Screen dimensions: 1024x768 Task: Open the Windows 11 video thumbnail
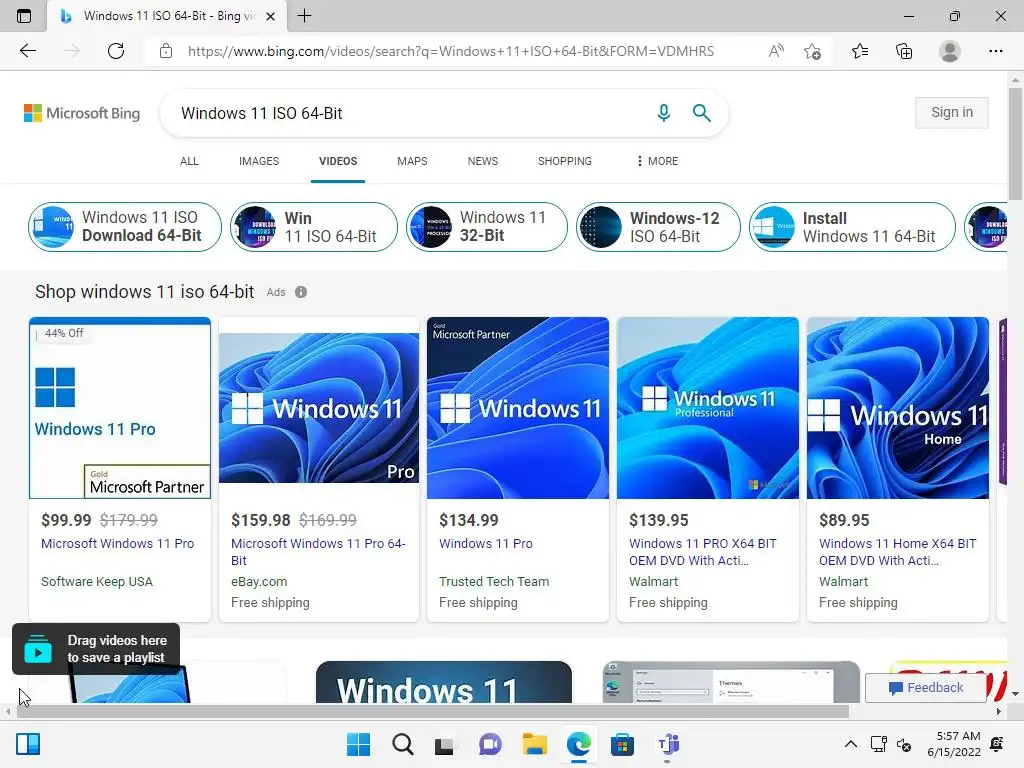pyautogui.click(x=443, y=682)
